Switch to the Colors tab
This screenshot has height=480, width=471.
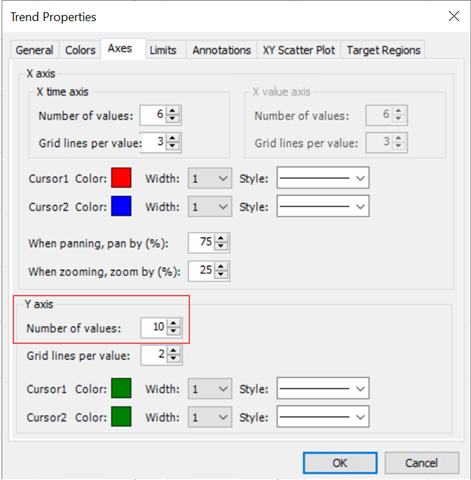[x=80, y=50]
